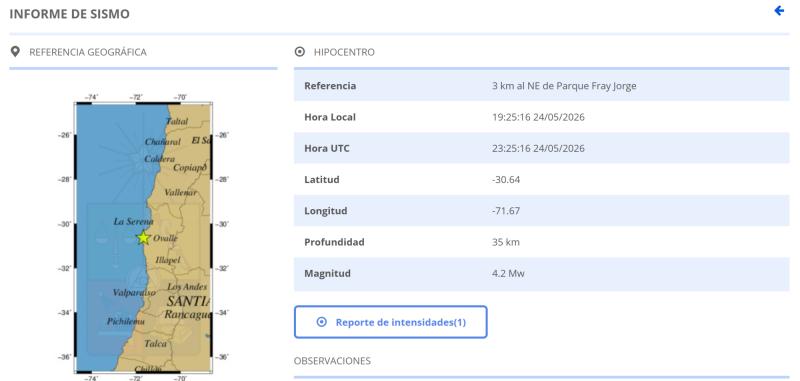This screenshot has height=381, width=800.
Task: Click the circle icon inside Reporte de intensidades button
Action: [321, 322]
